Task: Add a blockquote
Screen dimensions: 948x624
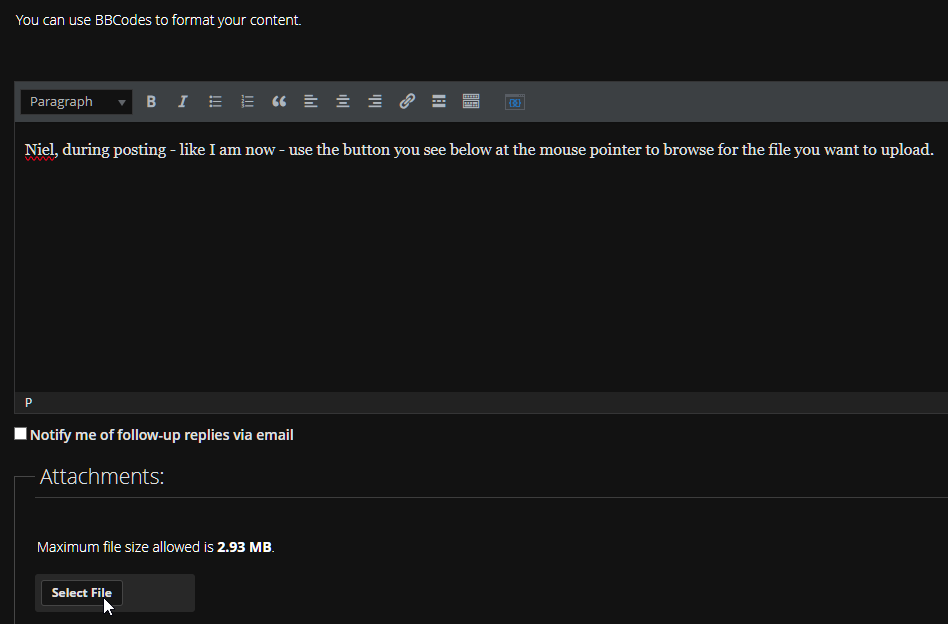Action: (279, 102)
